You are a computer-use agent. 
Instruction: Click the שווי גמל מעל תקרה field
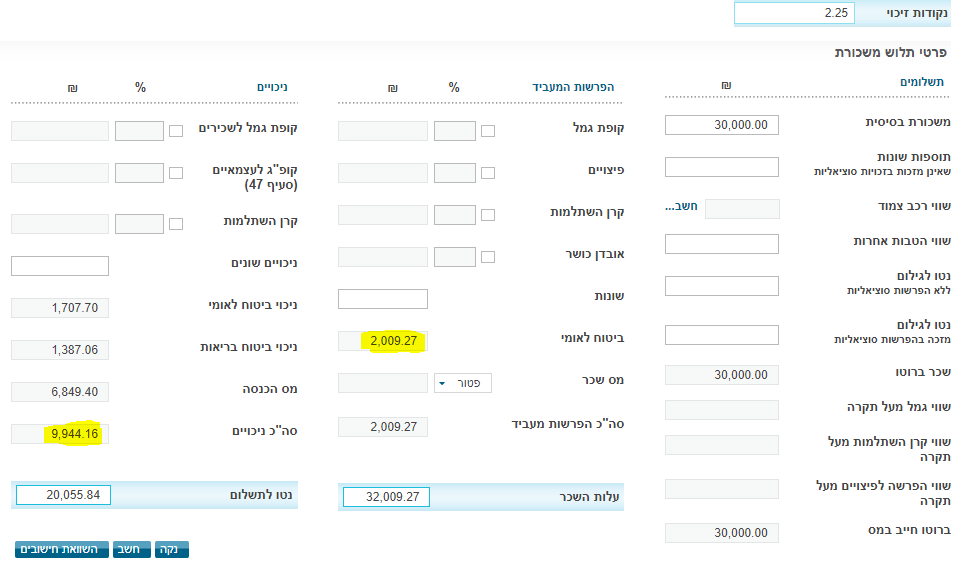[721, 410]
